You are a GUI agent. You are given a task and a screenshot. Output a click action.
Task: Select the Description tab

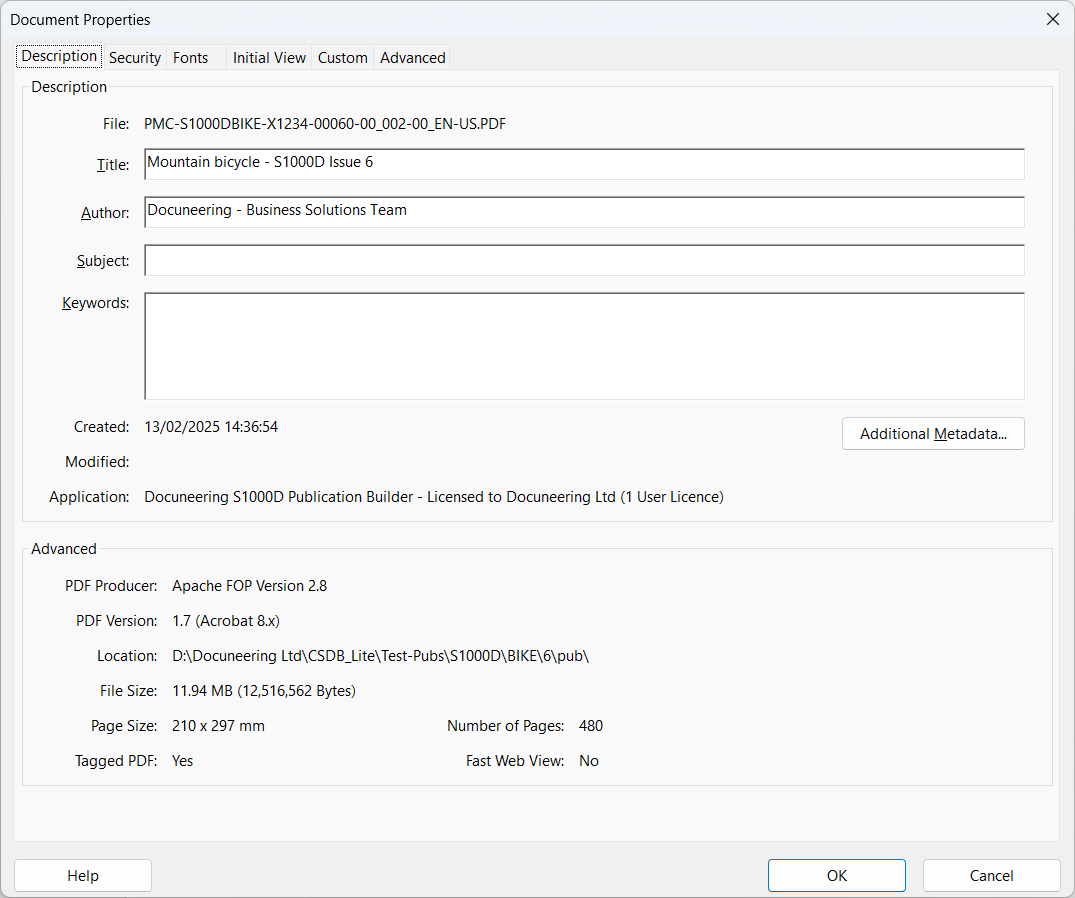coord(59,56)
